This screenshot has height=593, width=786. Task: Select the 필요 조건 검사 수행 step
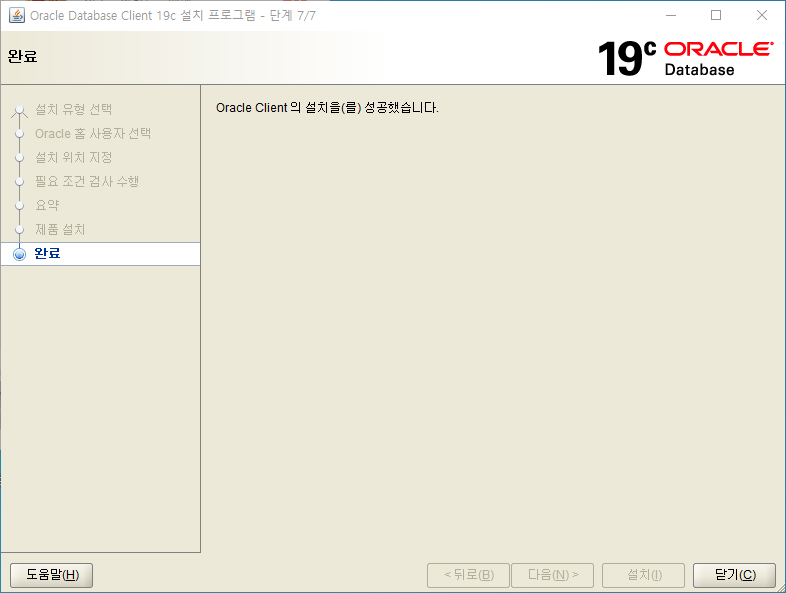[87, 181]
